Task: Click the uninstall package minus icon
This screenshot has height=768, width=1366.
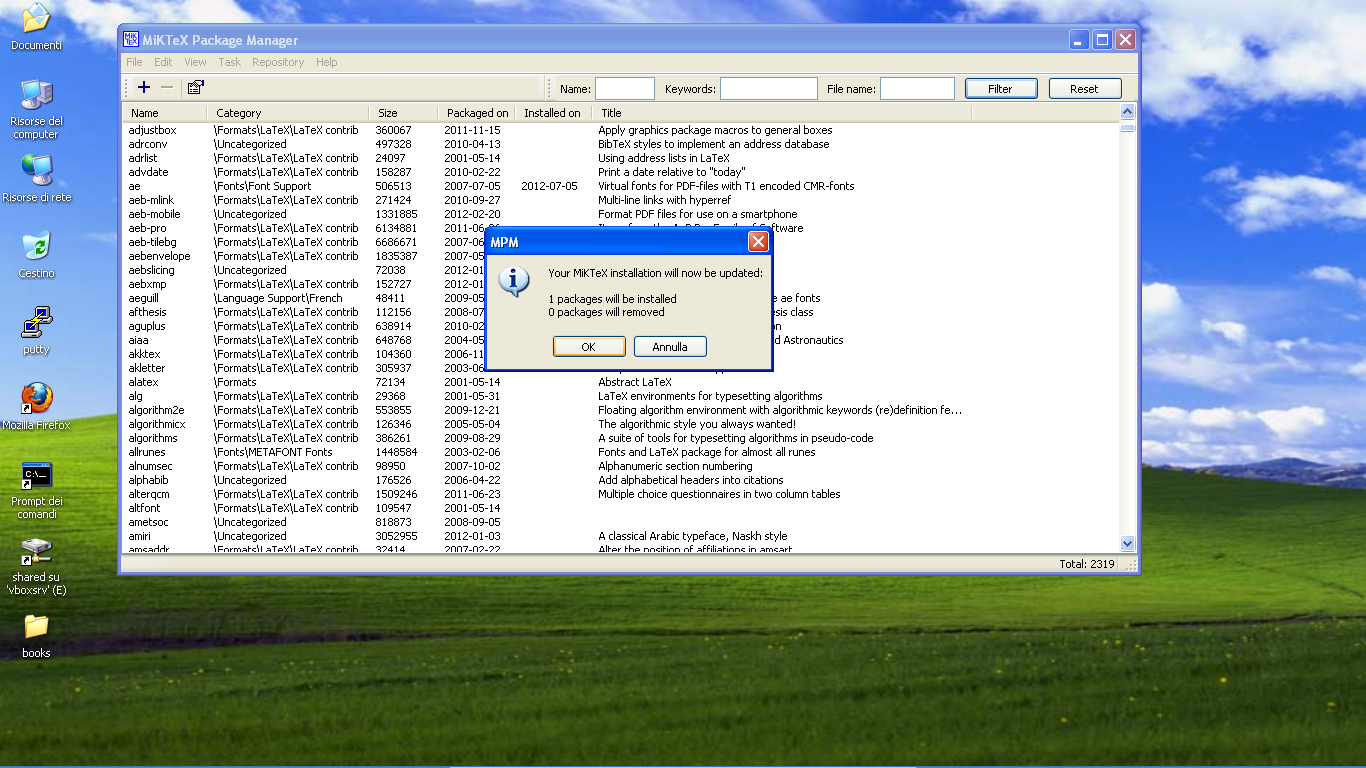Action: click(x=167, y=88)
